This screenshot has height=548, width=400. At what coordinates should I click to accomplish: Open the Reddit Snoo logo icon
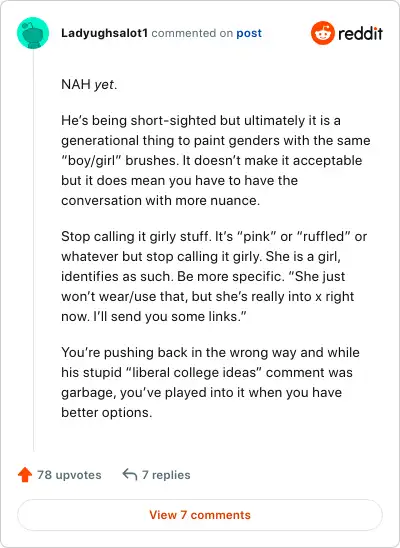323,33
